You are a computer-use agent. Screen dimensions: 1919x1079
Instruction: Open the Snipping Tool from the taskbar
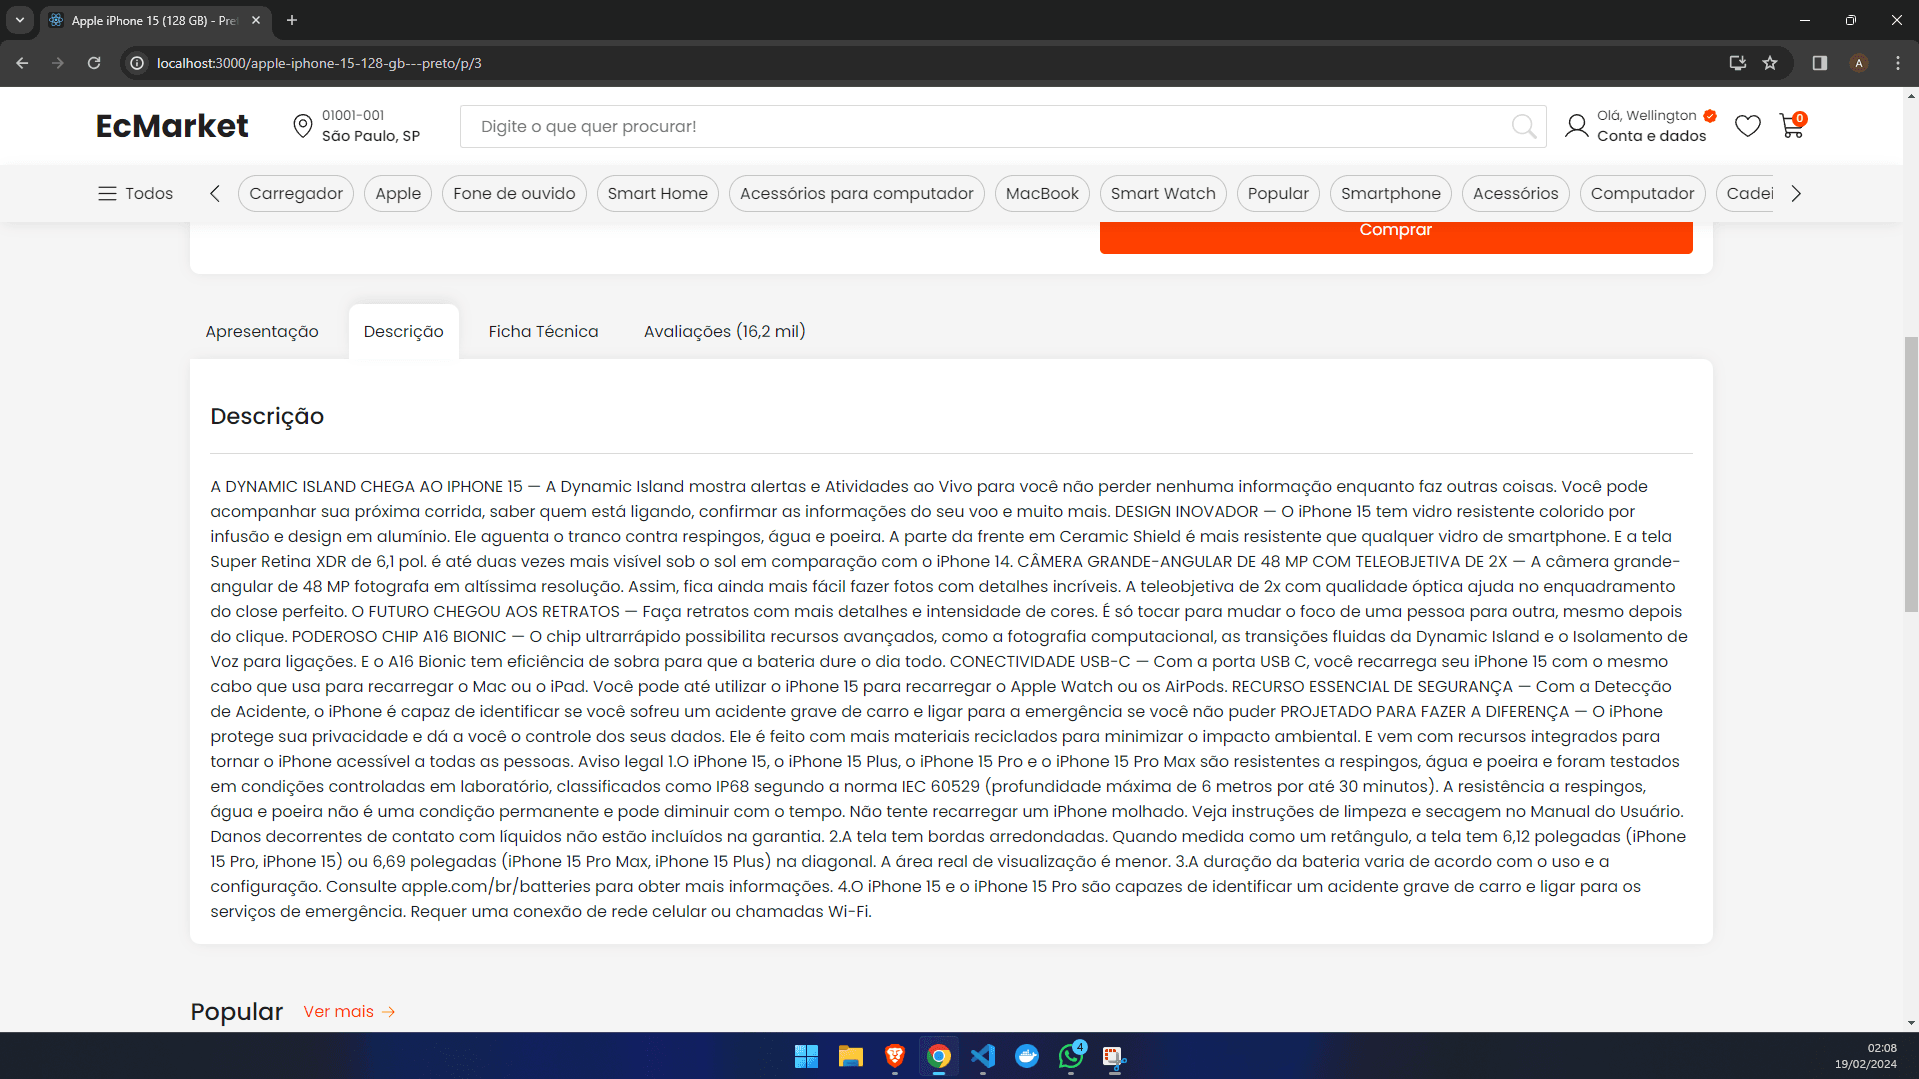1114,1056
